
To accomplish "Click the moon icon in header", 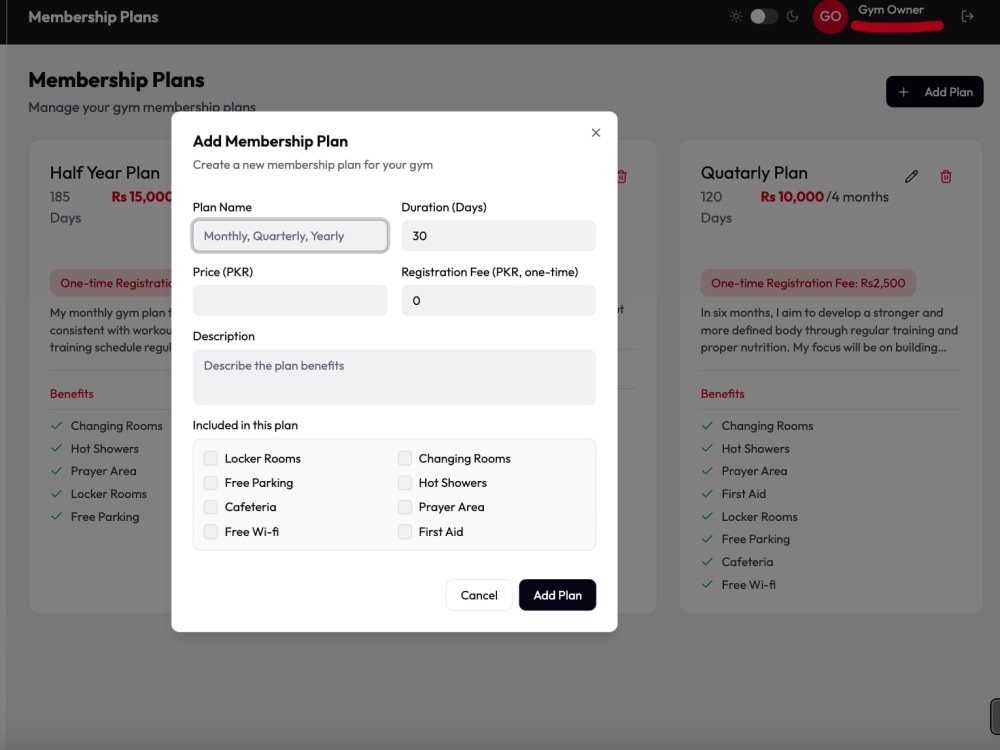I will 792,17.
